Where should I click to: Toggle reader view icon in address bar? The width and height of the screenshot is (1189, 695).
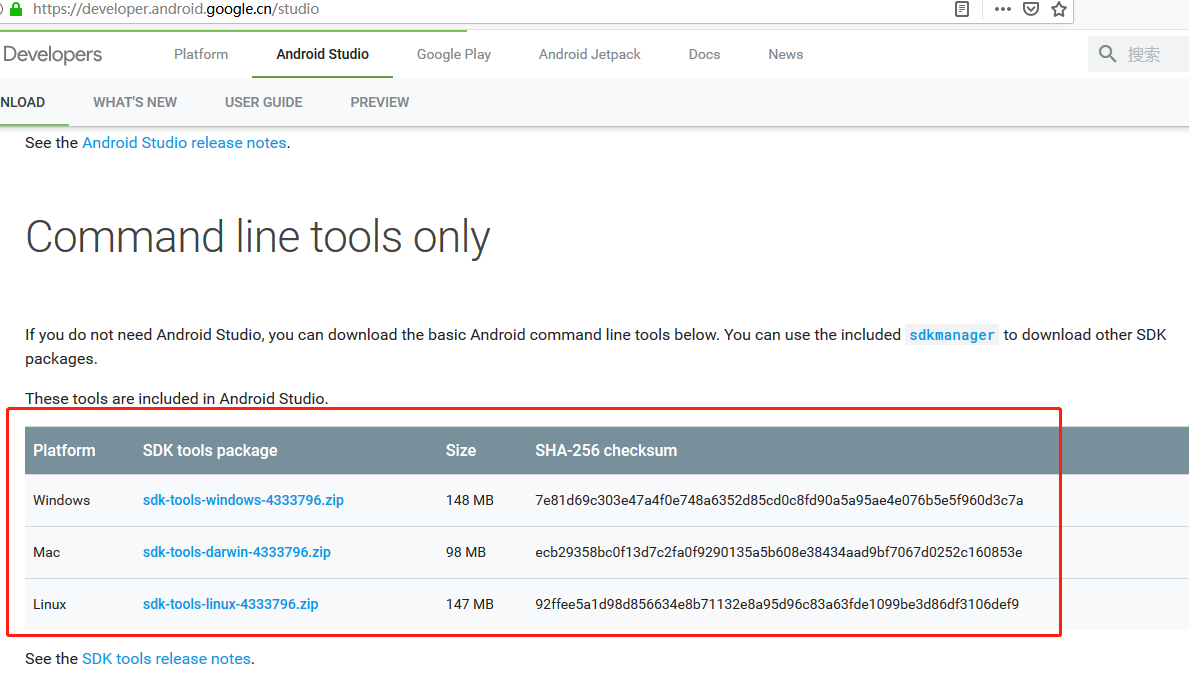962,9
